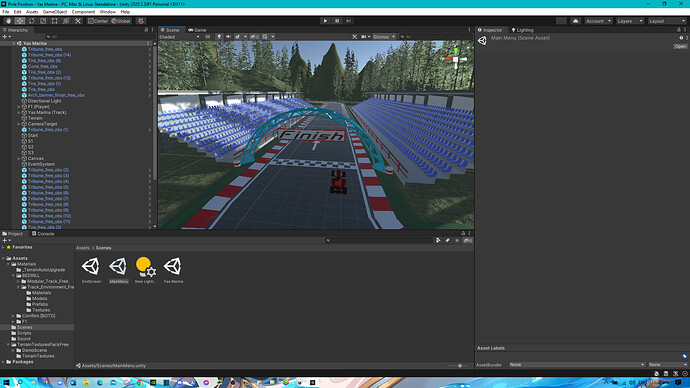This screenshot has width=690, height=388.
Task: Select the Rect tool in the toolbar
Action: click(55, 21)
